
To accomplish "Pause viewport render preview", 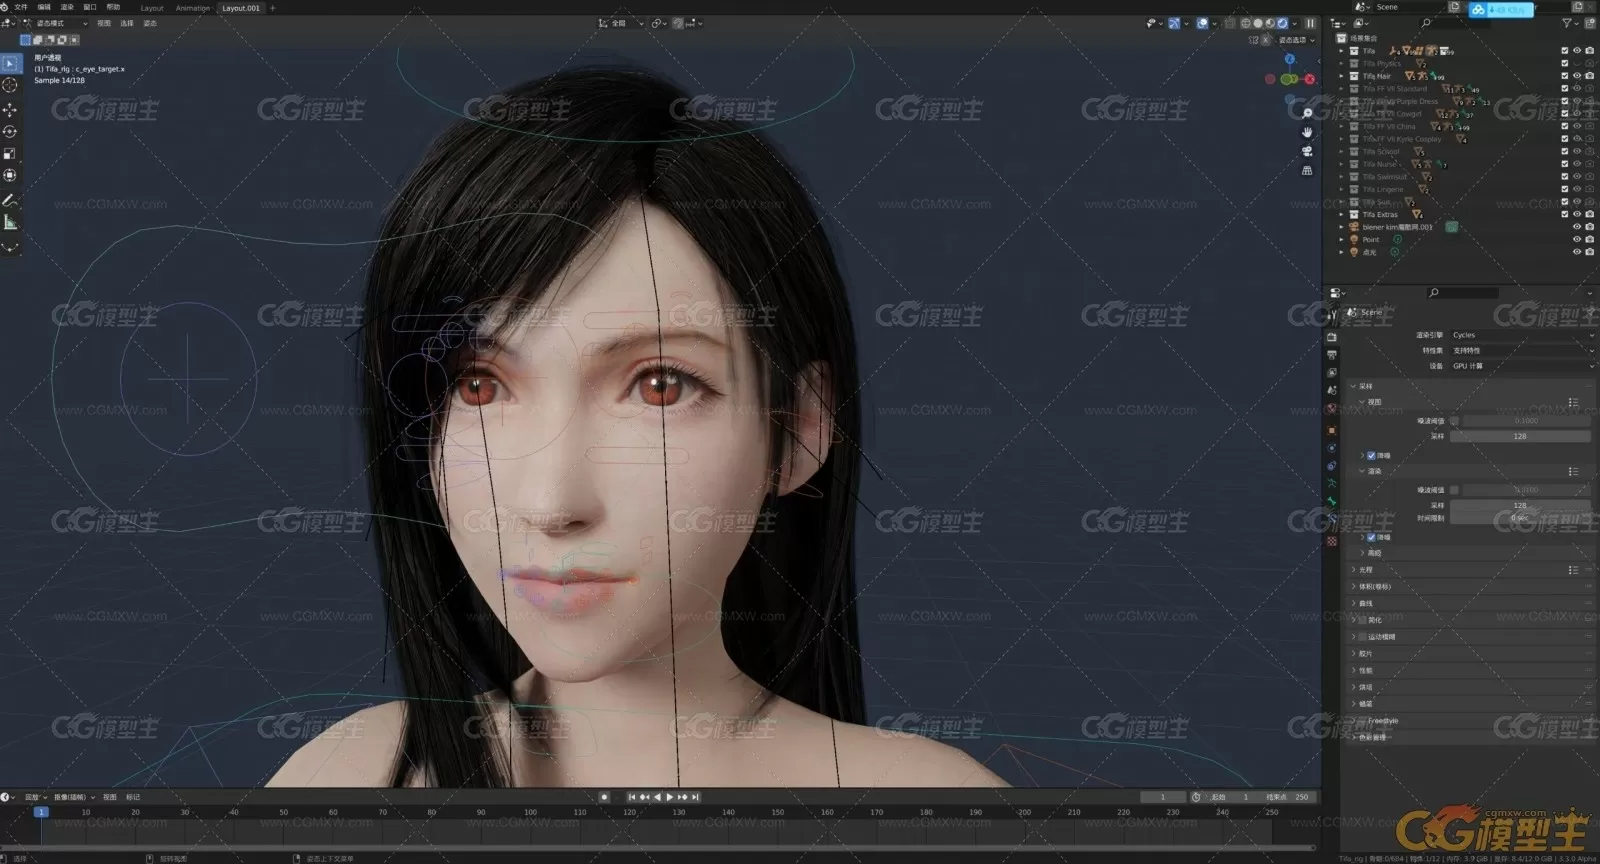I will [x=1310, y=23].
